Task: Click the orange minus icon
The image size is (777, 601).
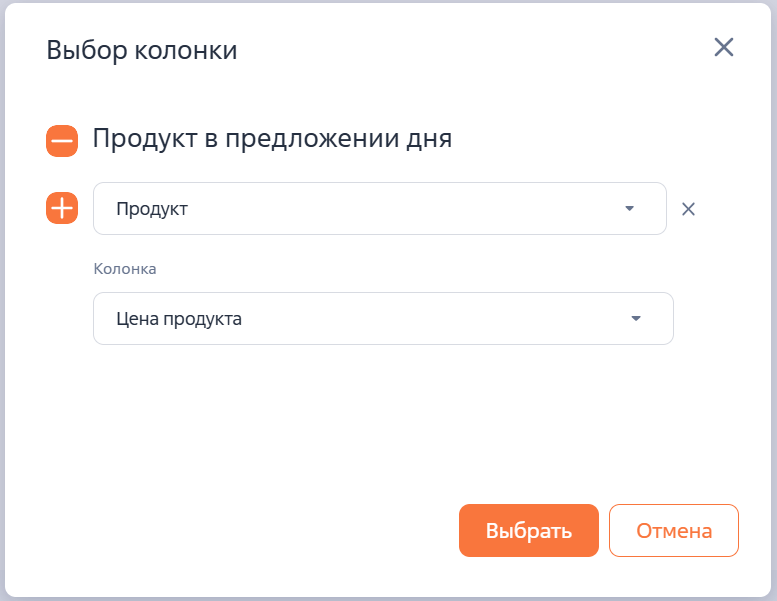Action: pos(62,141)
